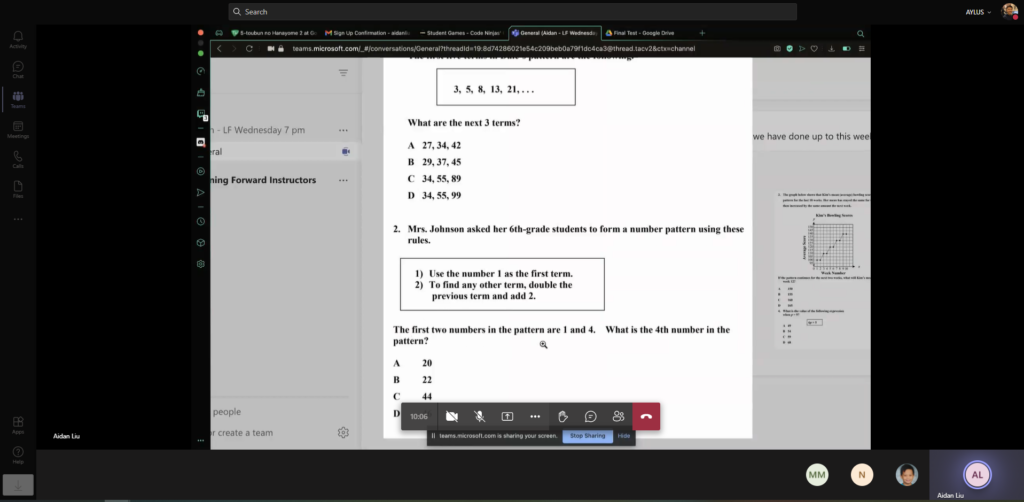This screenshot has height=502, width=1024.
Task: Go forward in the shared browser
Action: pos(234,48)
